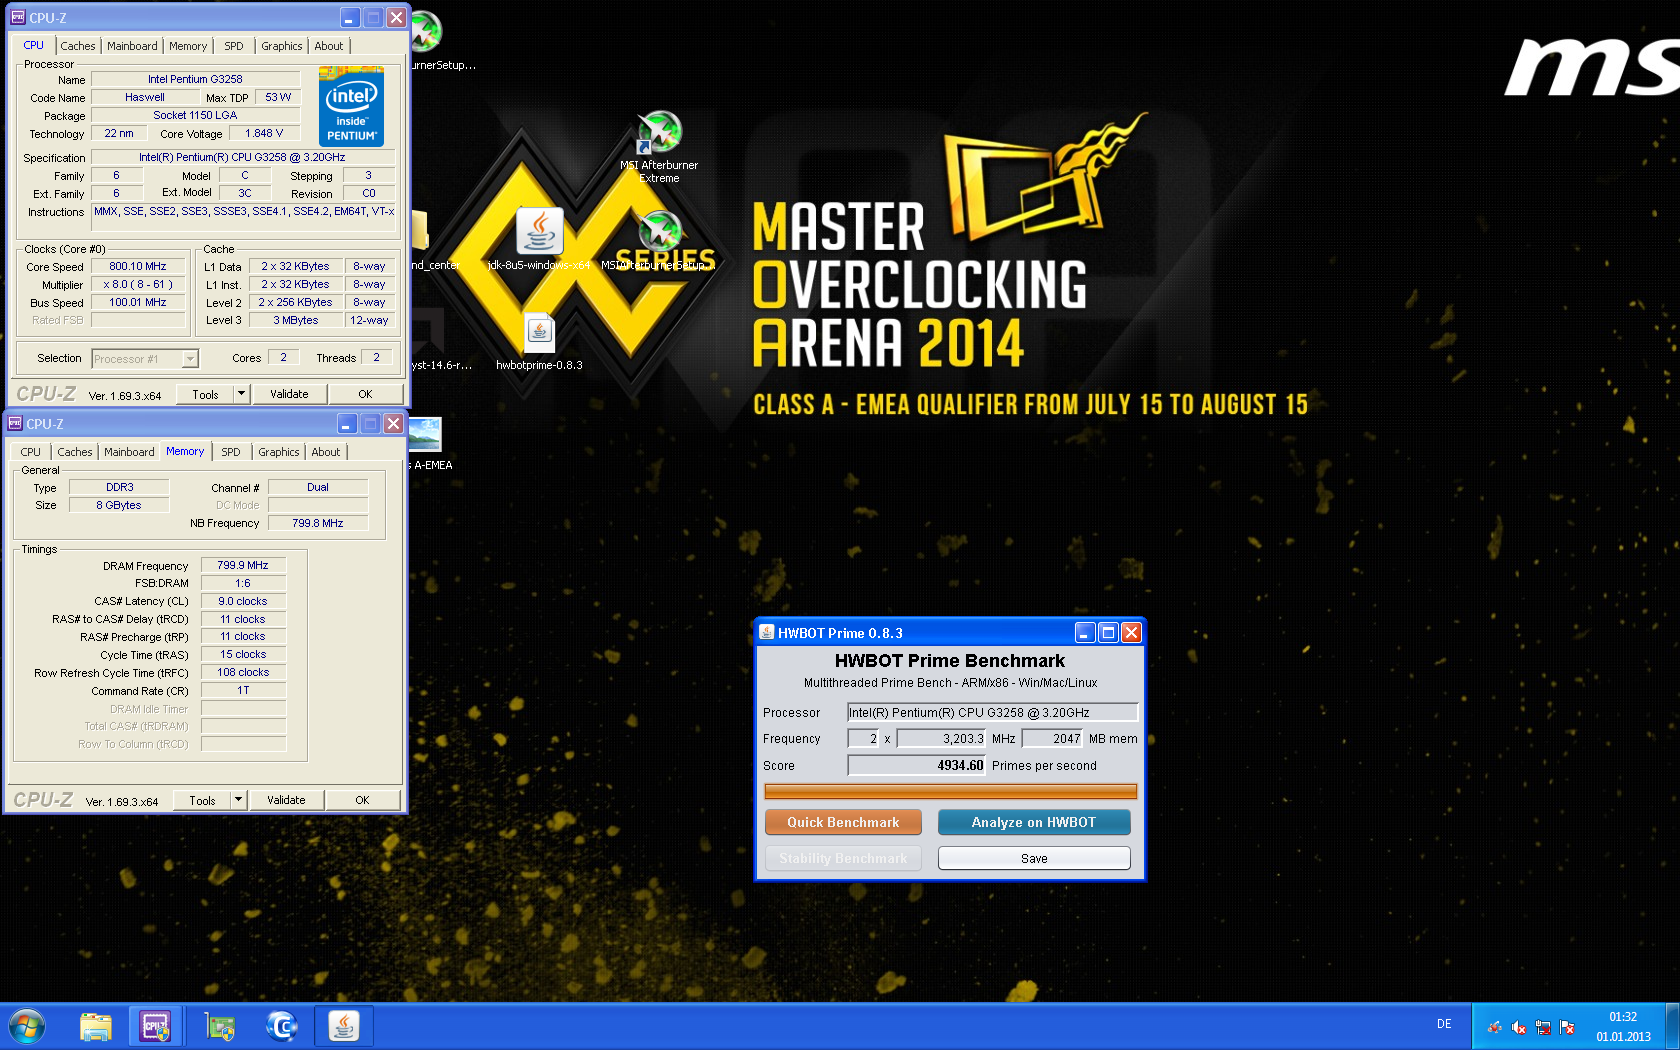
Task: Switch to Mainboard tab in upper CPU-Z window
Action: tap(132, 46)
